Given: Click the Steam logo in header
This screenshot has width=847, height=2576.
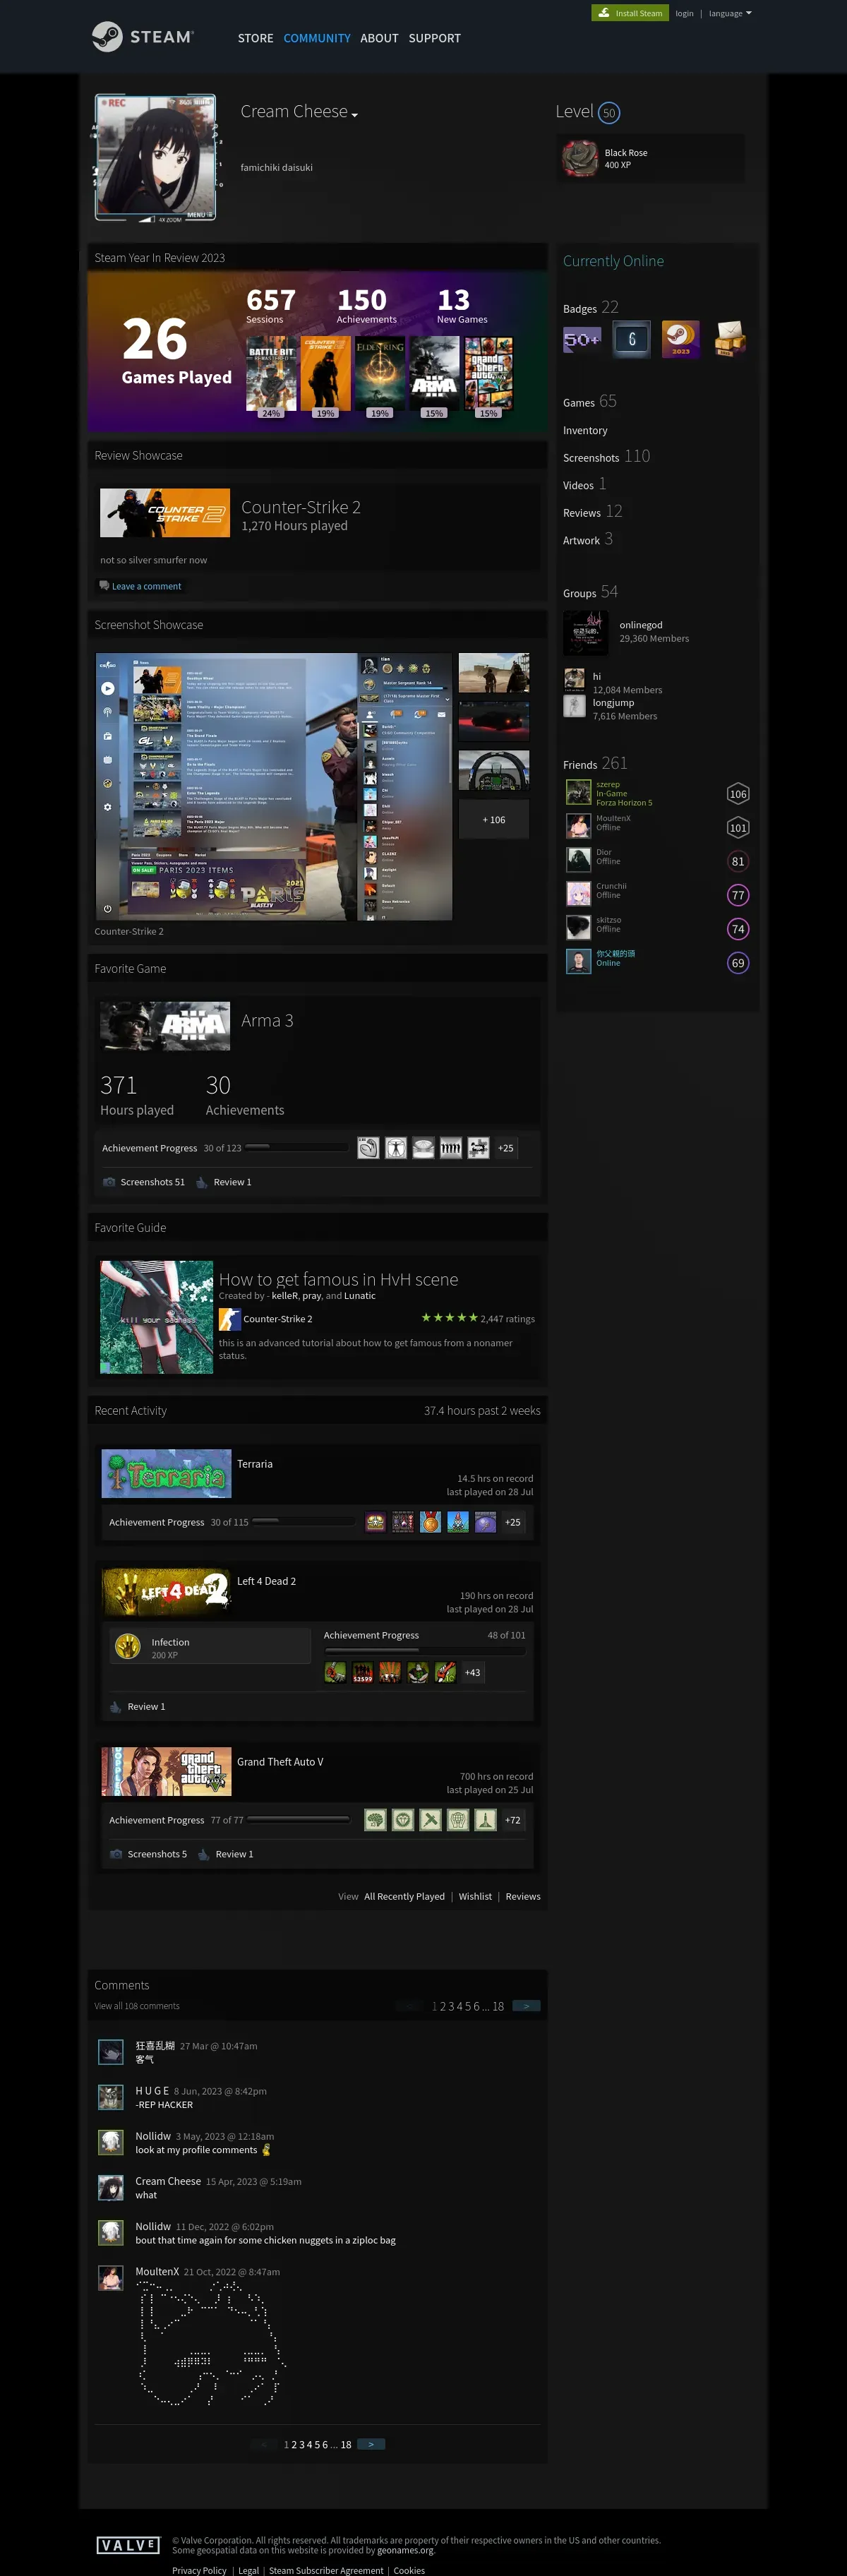Looking at the screenshot, I should (x=142, y=37).
